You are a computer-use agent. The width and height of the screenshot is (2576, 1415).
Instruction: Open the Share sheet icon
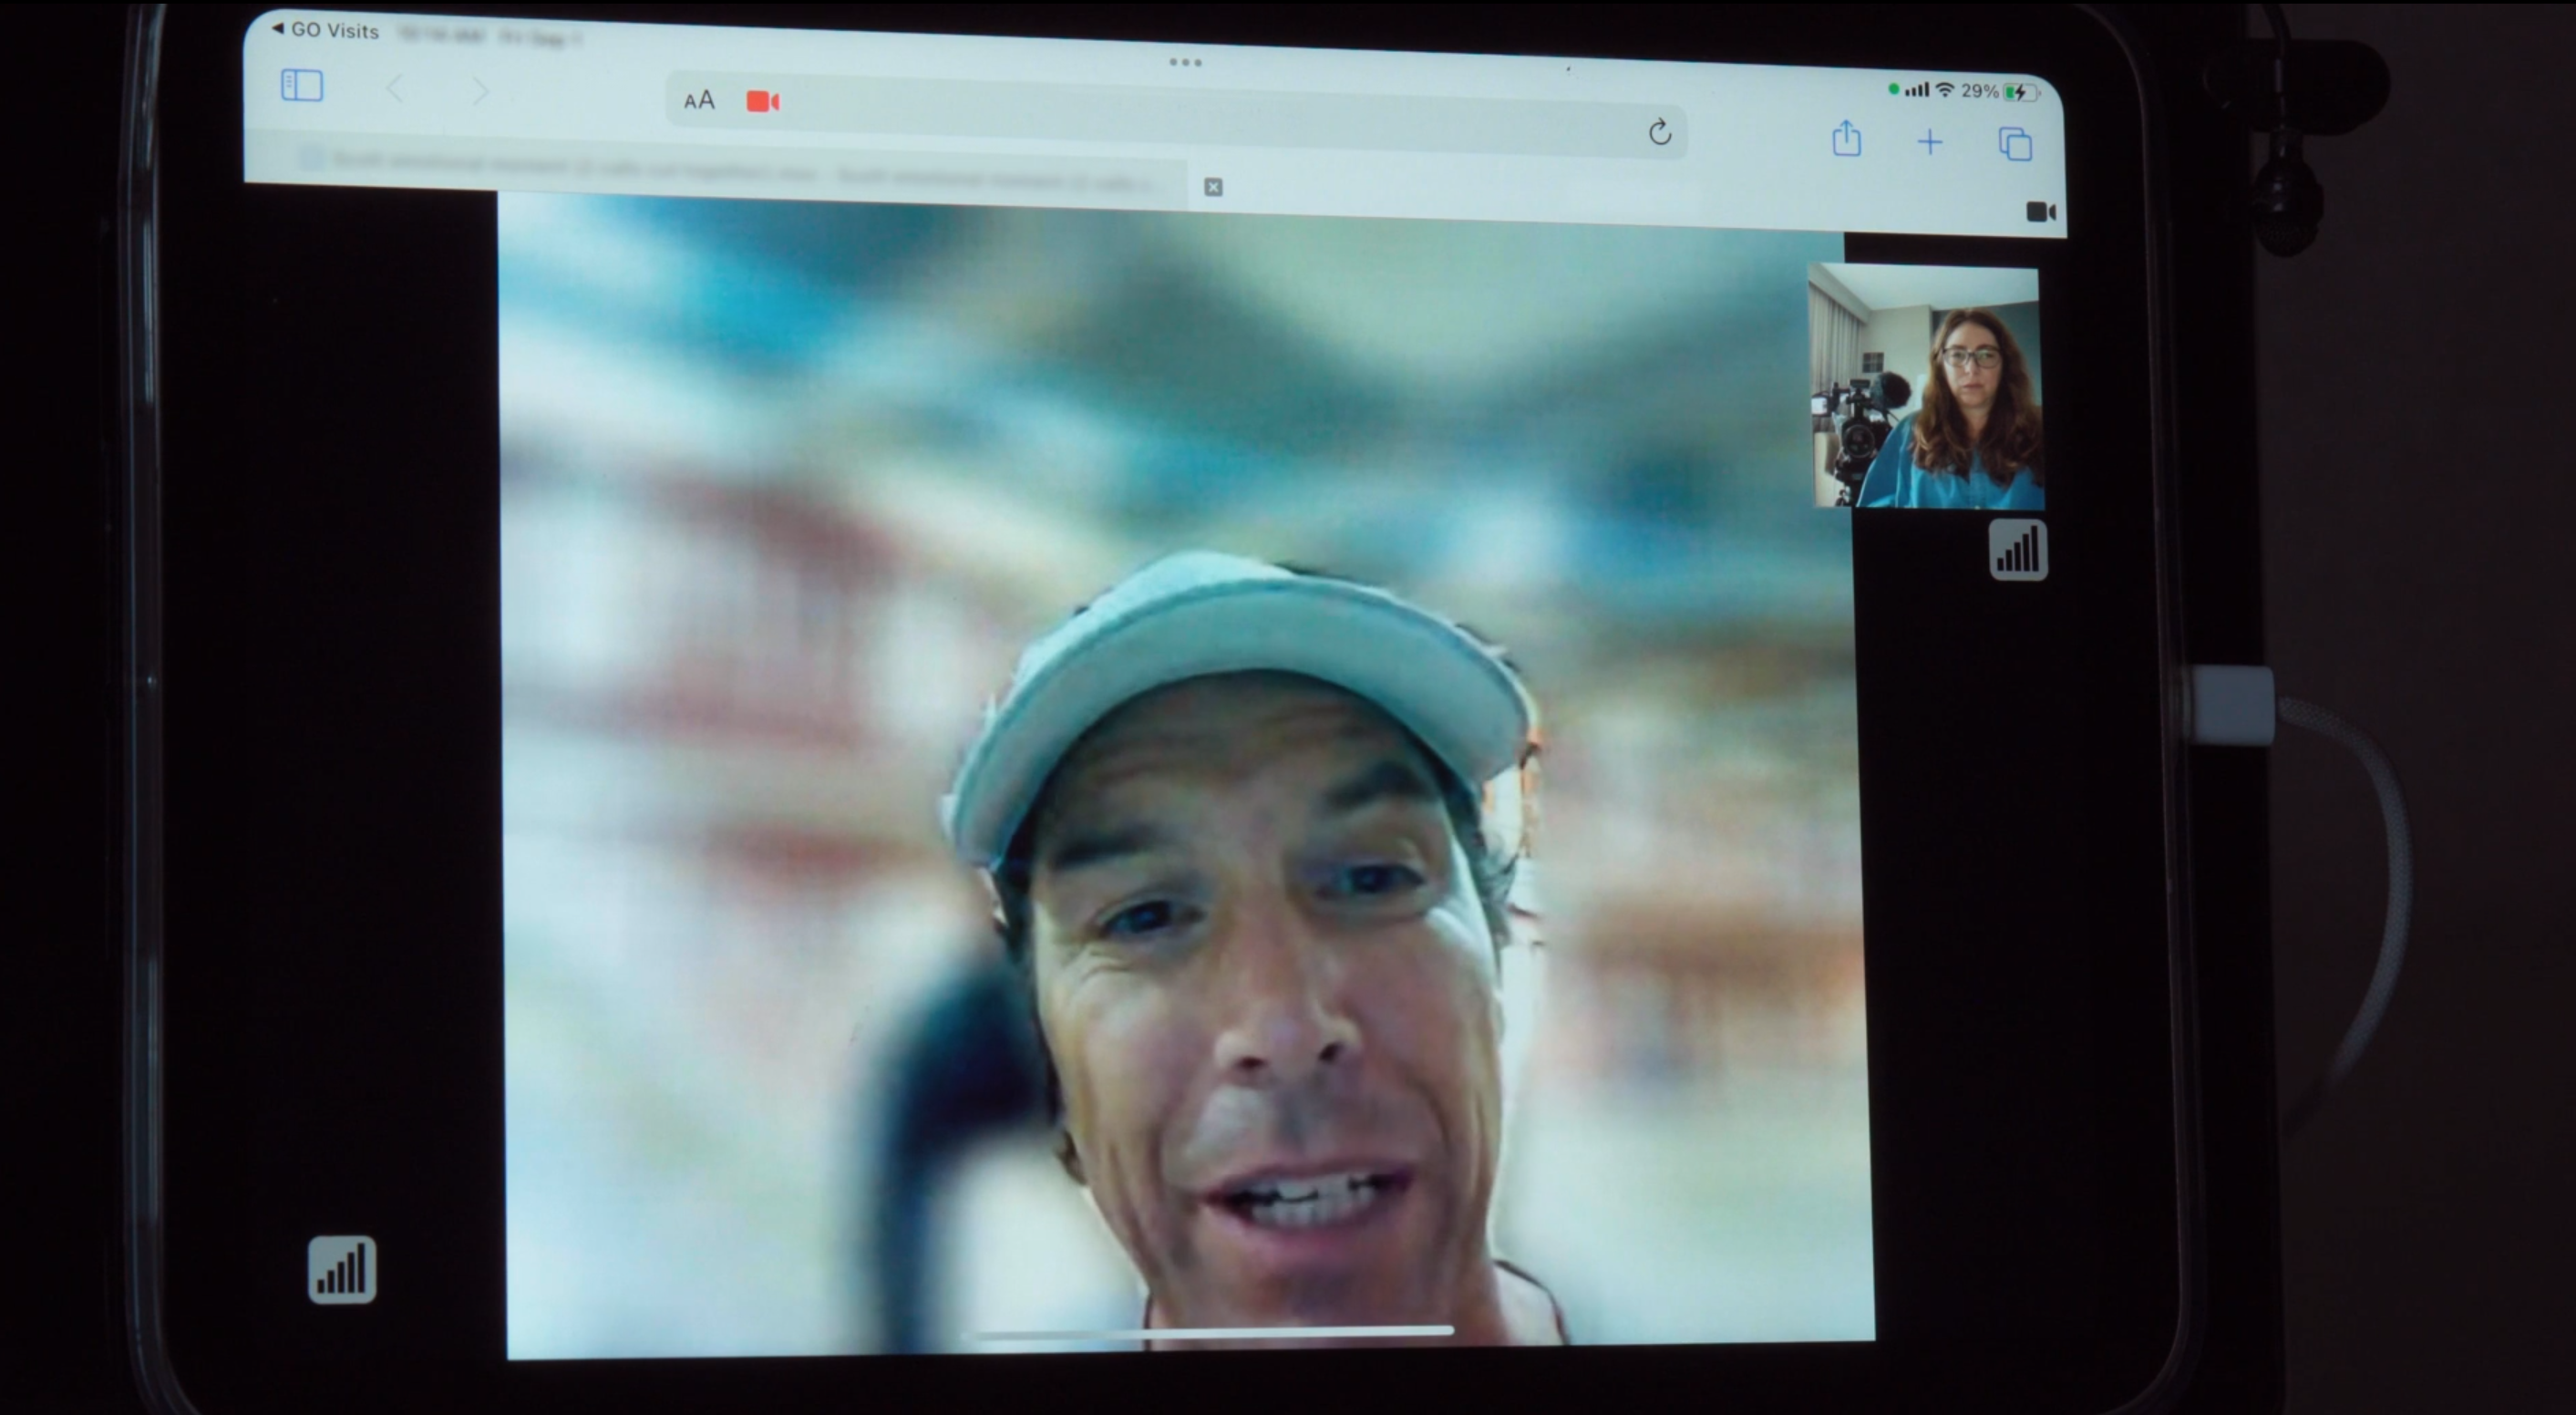point(1846,139)
